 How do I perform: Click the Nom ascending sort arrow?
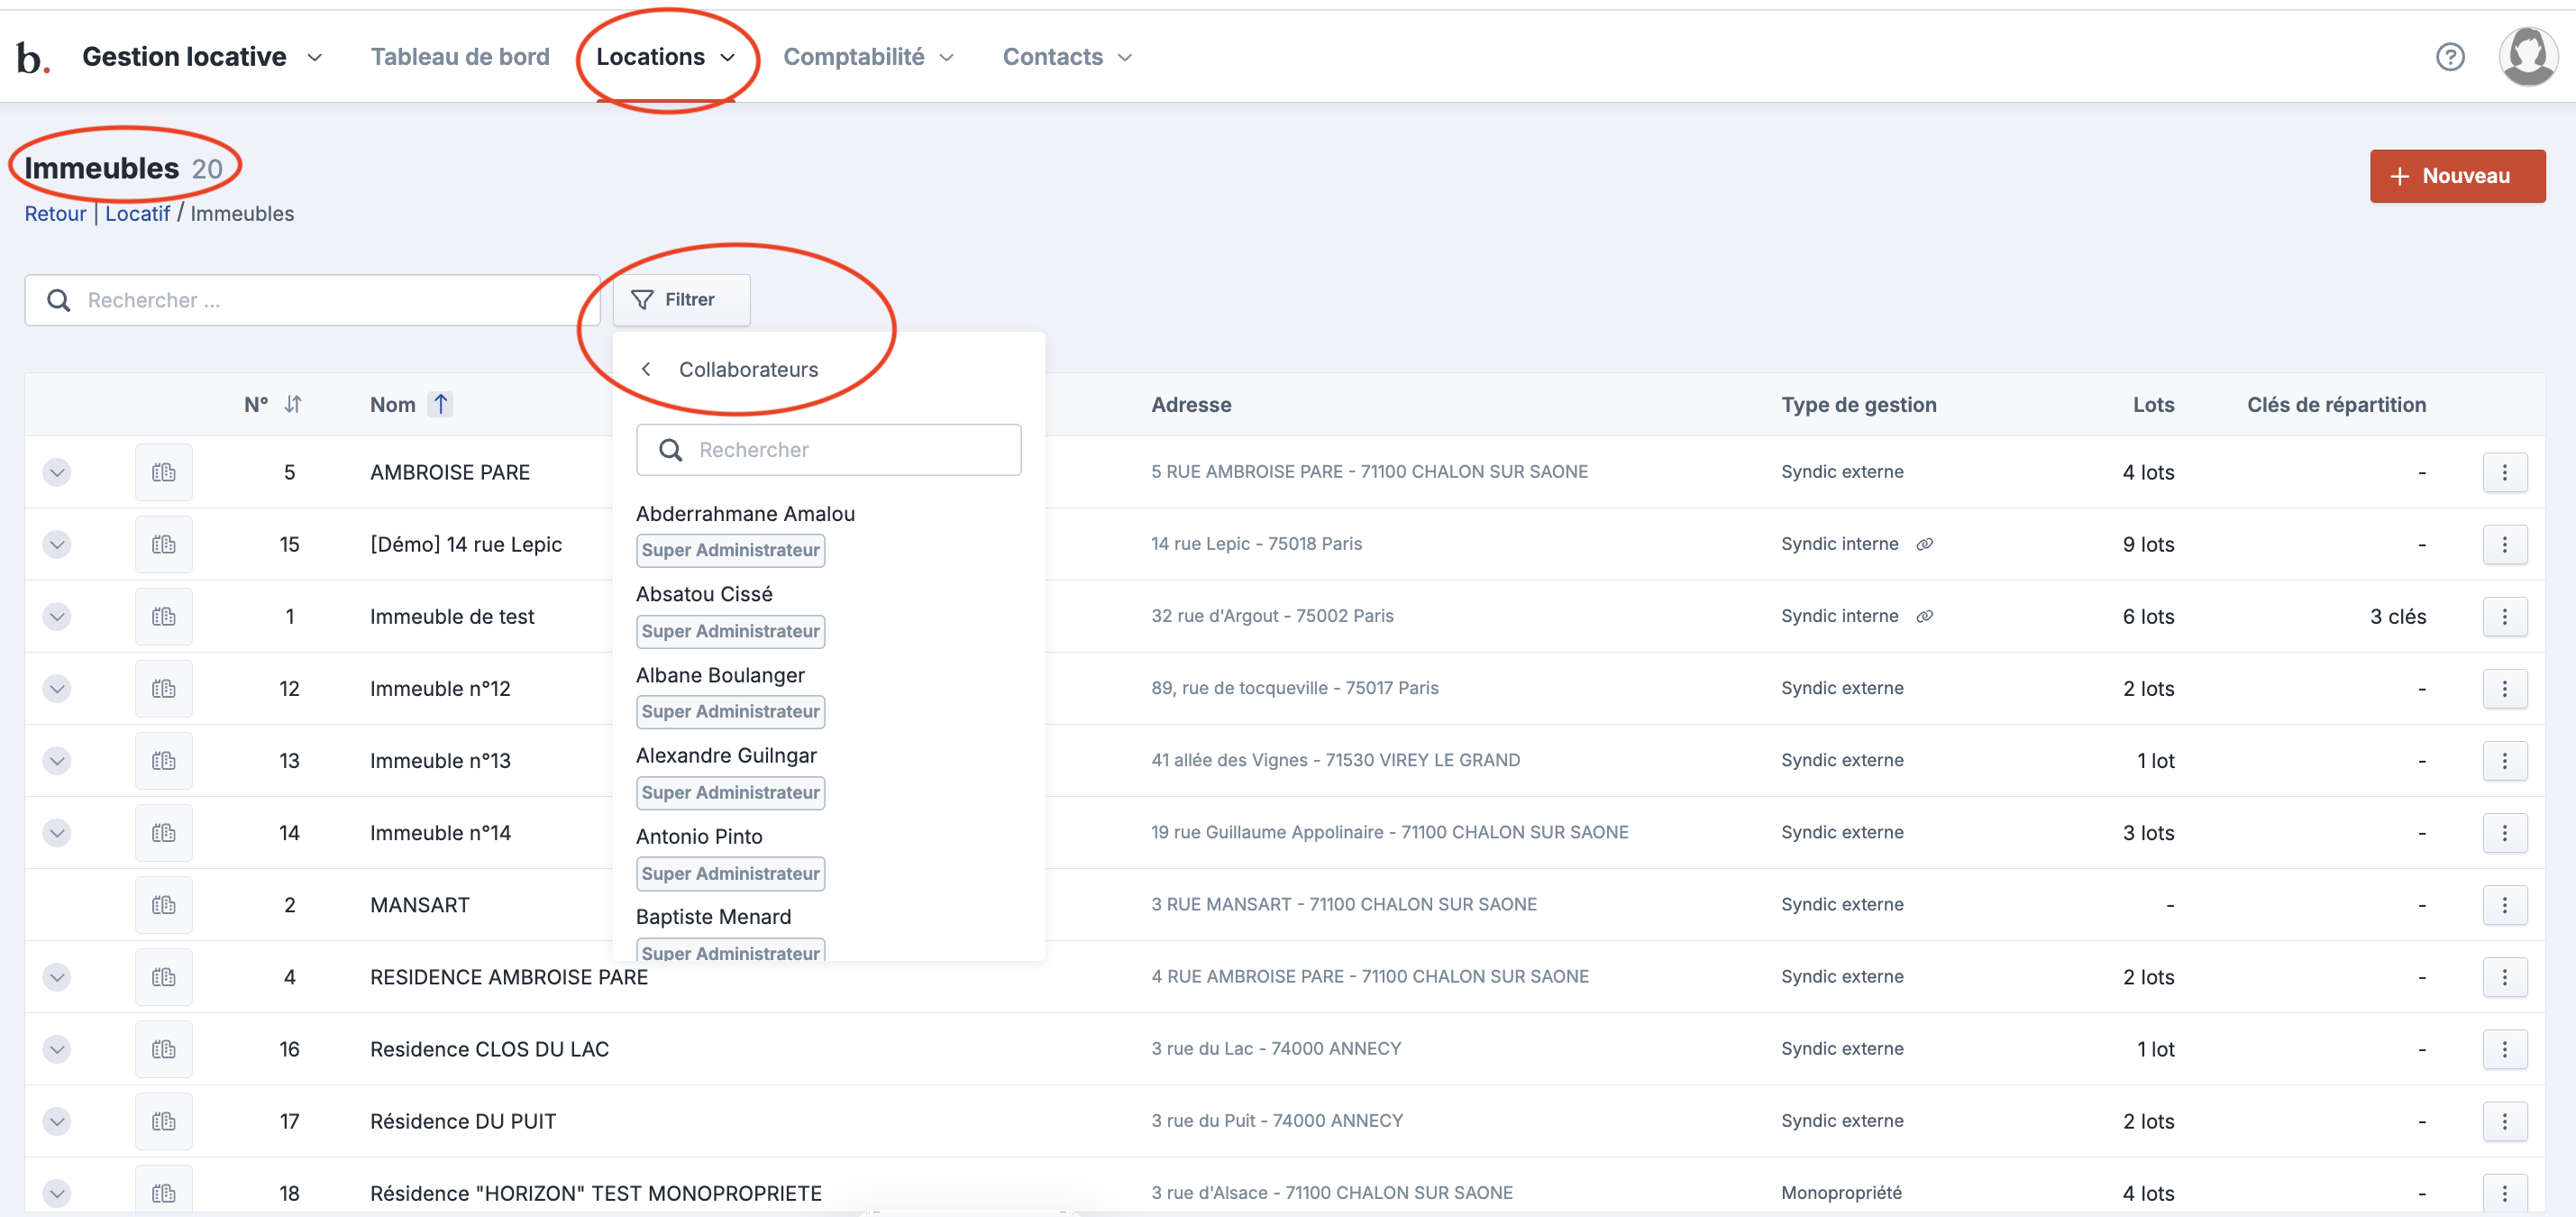coord(440,404)
